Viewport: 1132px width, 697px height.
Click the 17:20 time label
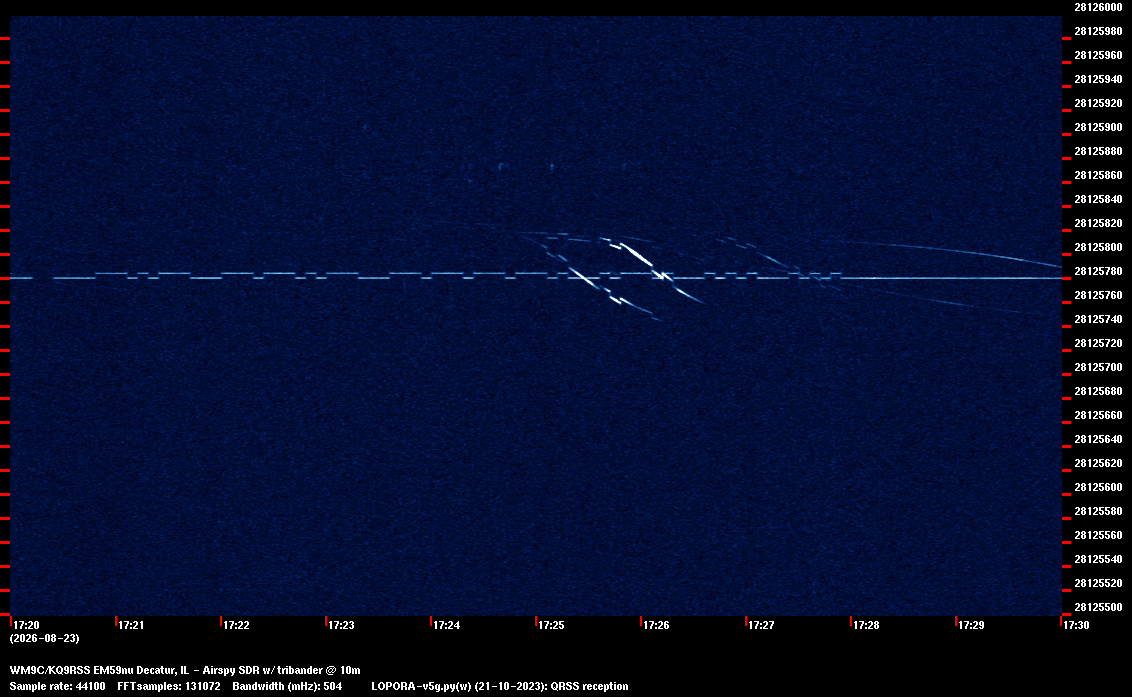click(x=27, y=625)
